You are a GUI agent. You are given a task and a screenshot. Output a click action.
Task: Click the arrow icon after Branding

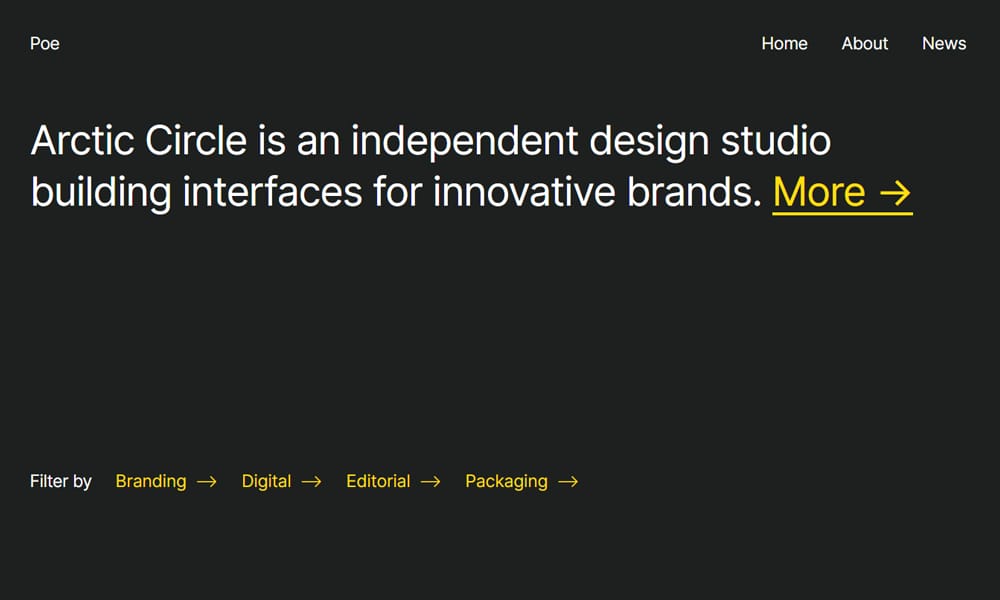tap(207, 482)
